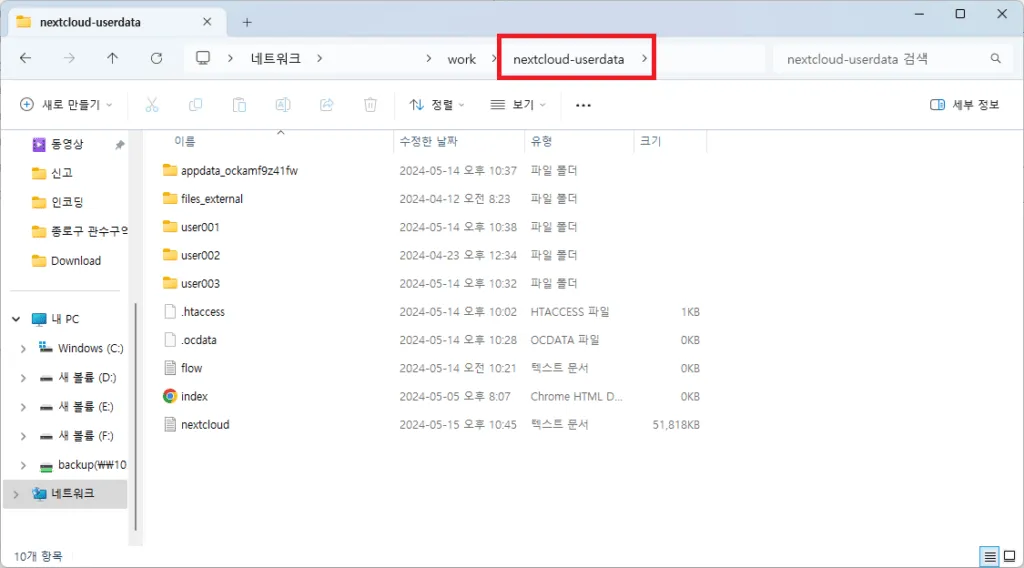Sort by 크기 column header
Viewport: 1024px width, 568px height.
(x=650, y=141)
